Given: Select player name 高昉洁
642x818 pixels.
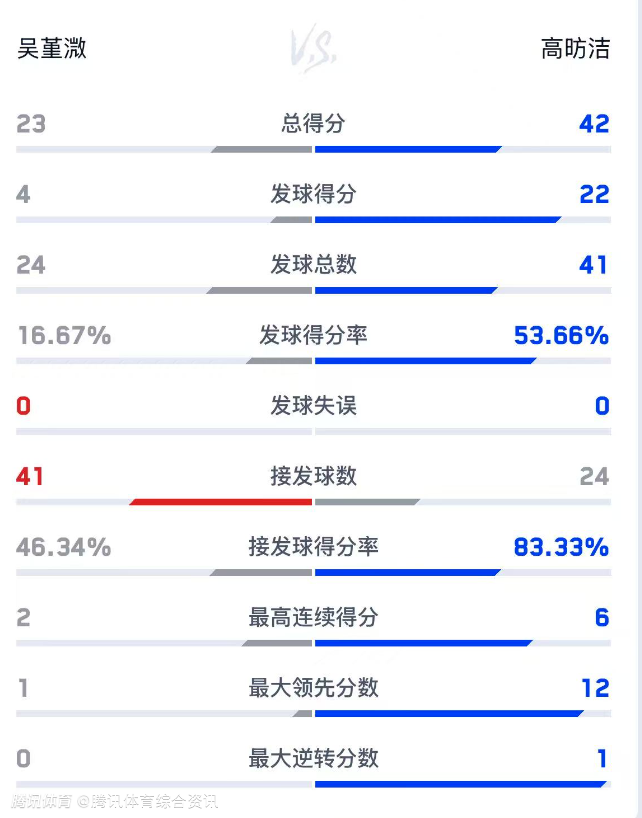Looking at the screenshot, I should 575,48.
